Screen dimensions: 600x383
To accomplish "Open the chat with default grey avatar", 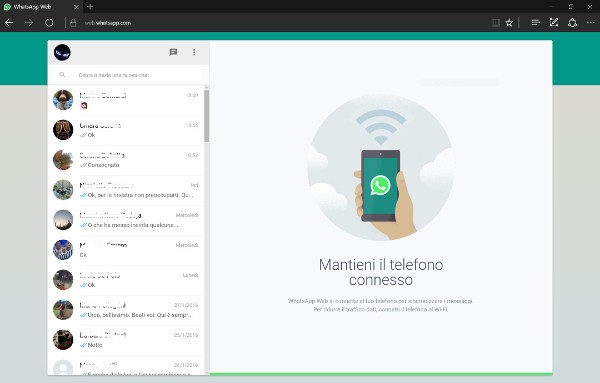I will 126,365.
